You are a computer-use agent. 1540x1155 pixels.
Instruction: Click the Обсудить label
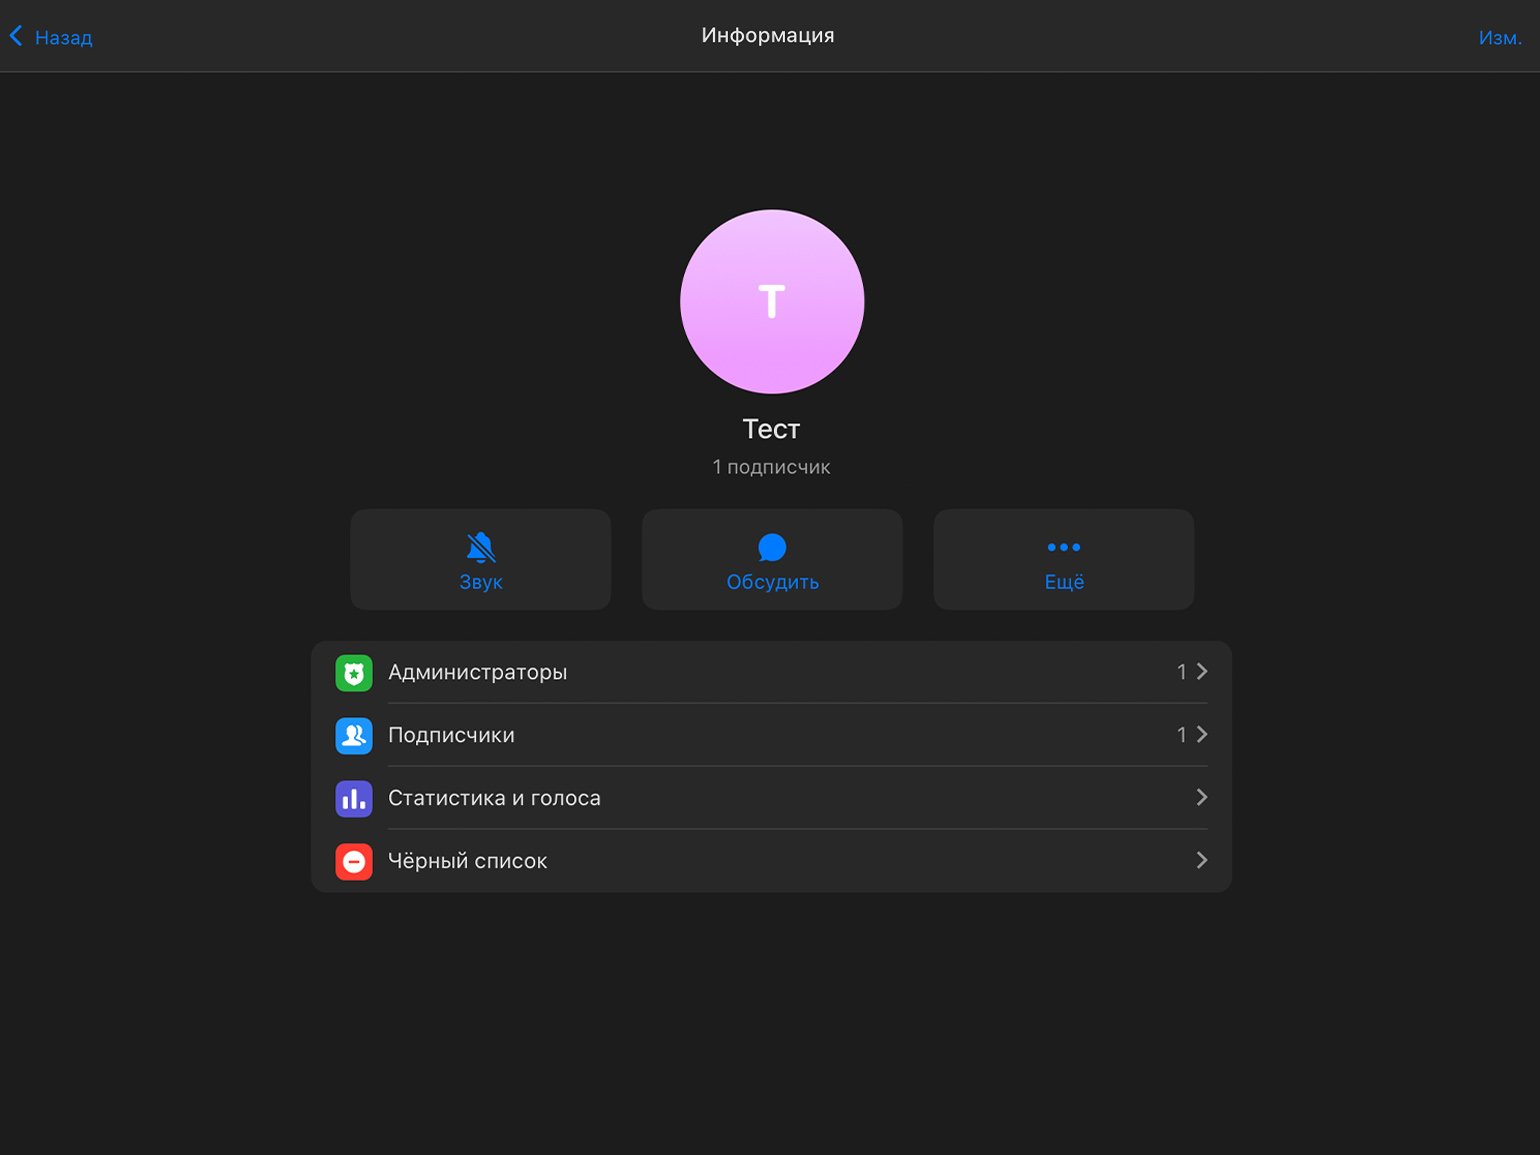[x=772, y=582]
